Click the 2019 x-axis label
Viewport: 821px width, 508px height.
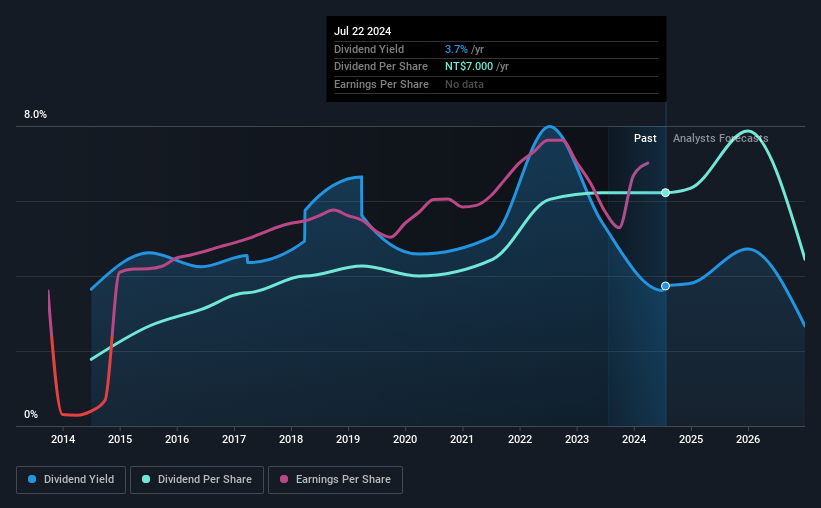348,439
